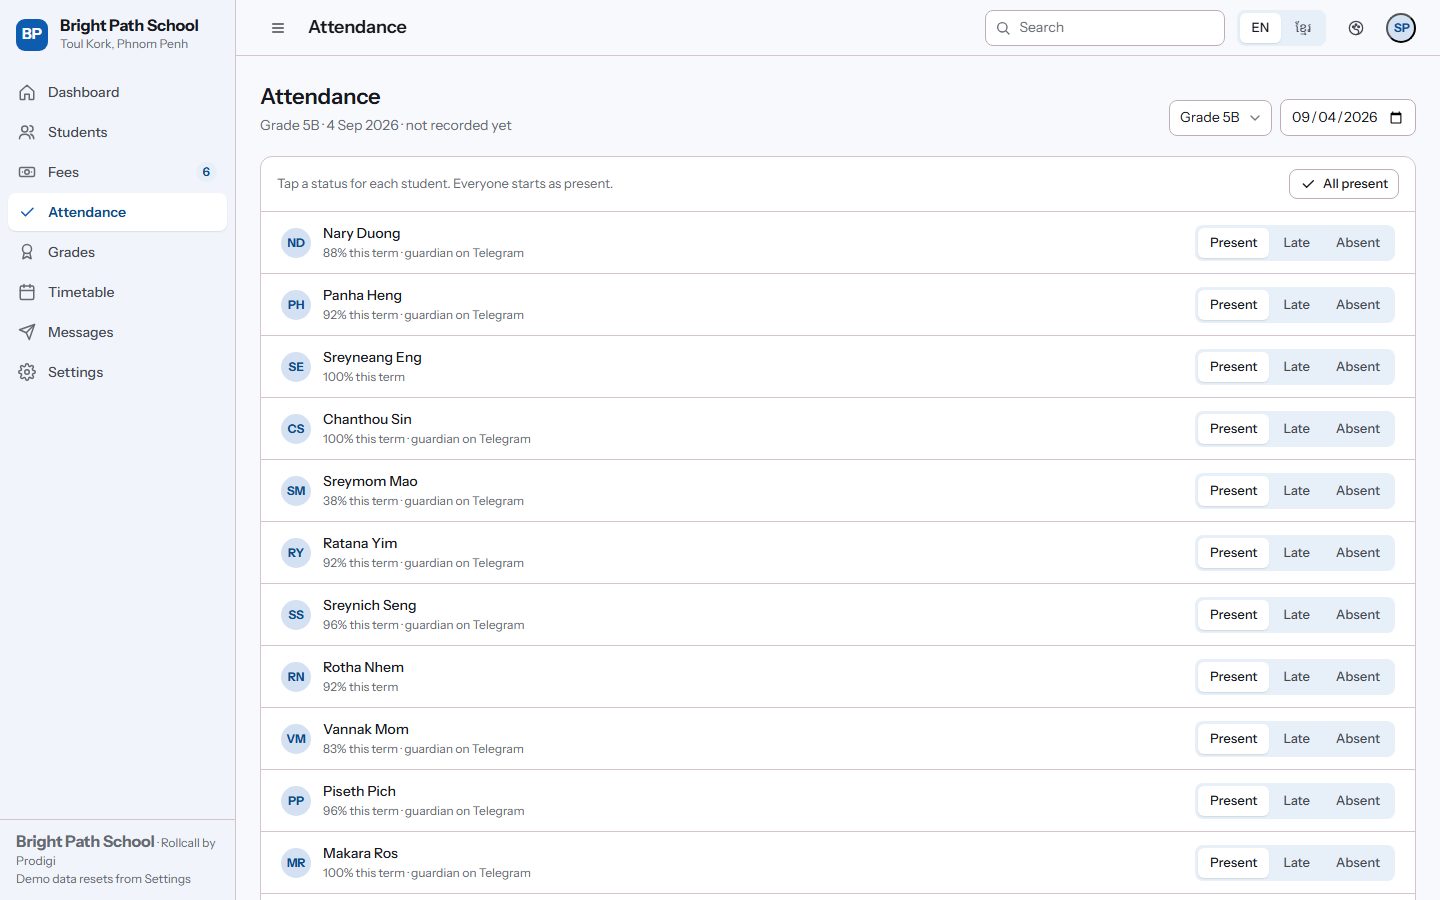Click 'Demo data resets from Settings' text
The height and width of the screenshot is (900, 1440).
click(x=103, y=879)
